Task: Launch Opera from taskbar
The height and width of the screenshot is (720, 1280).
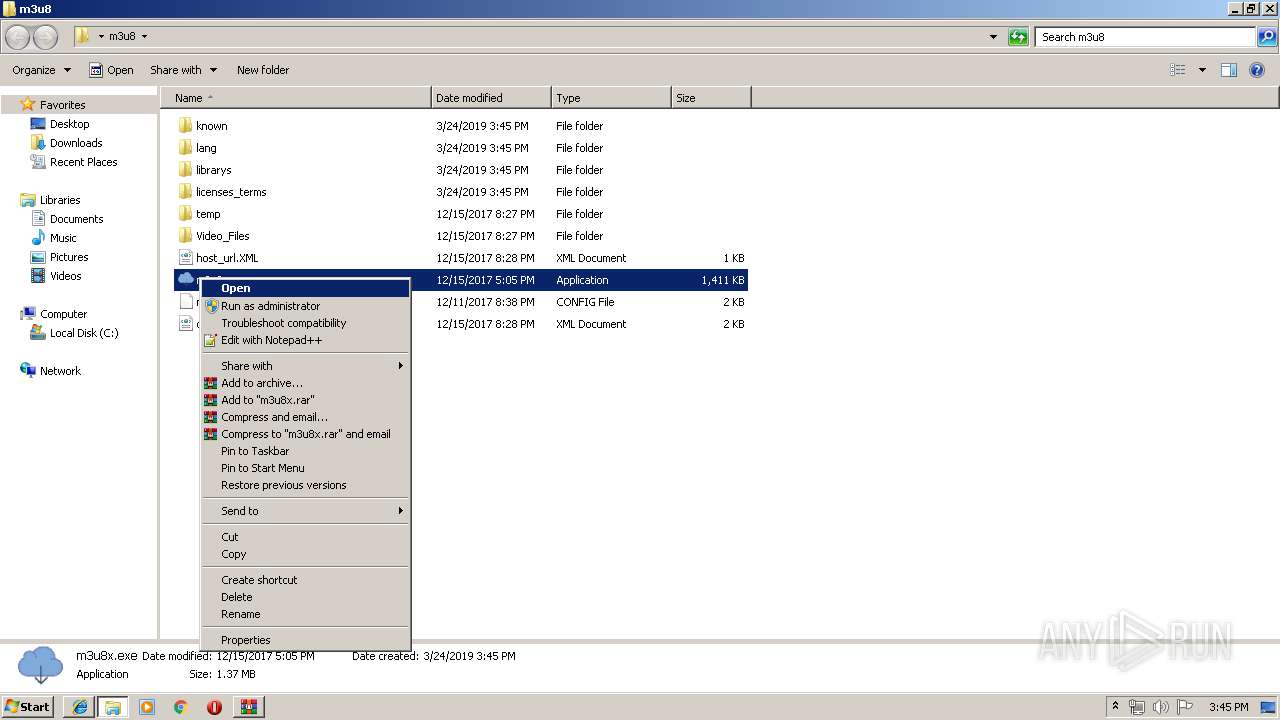Action: (214, 707)
